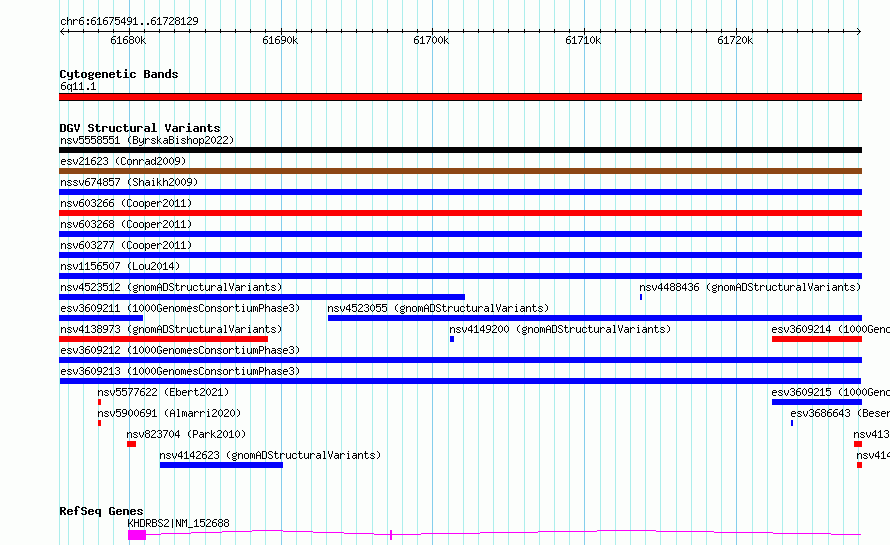Open esv21623 (Conrad2009) label
The height and width of the screenshot is (545, 890).
coord(123,161)
